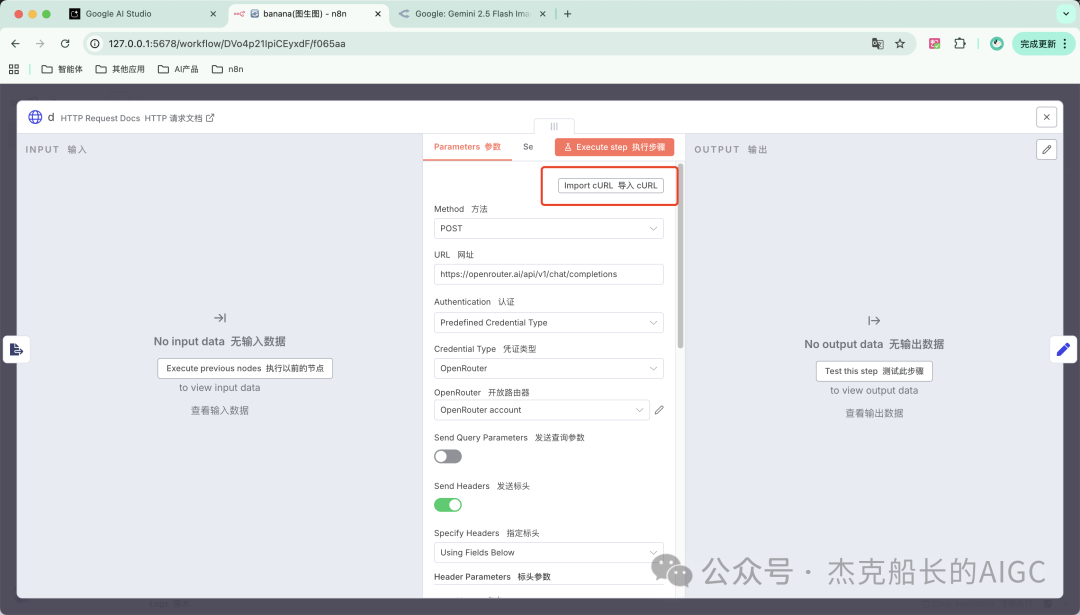
Task: Edit OpenRouter credential with pencil icon
Action: (x=659, y=410)
